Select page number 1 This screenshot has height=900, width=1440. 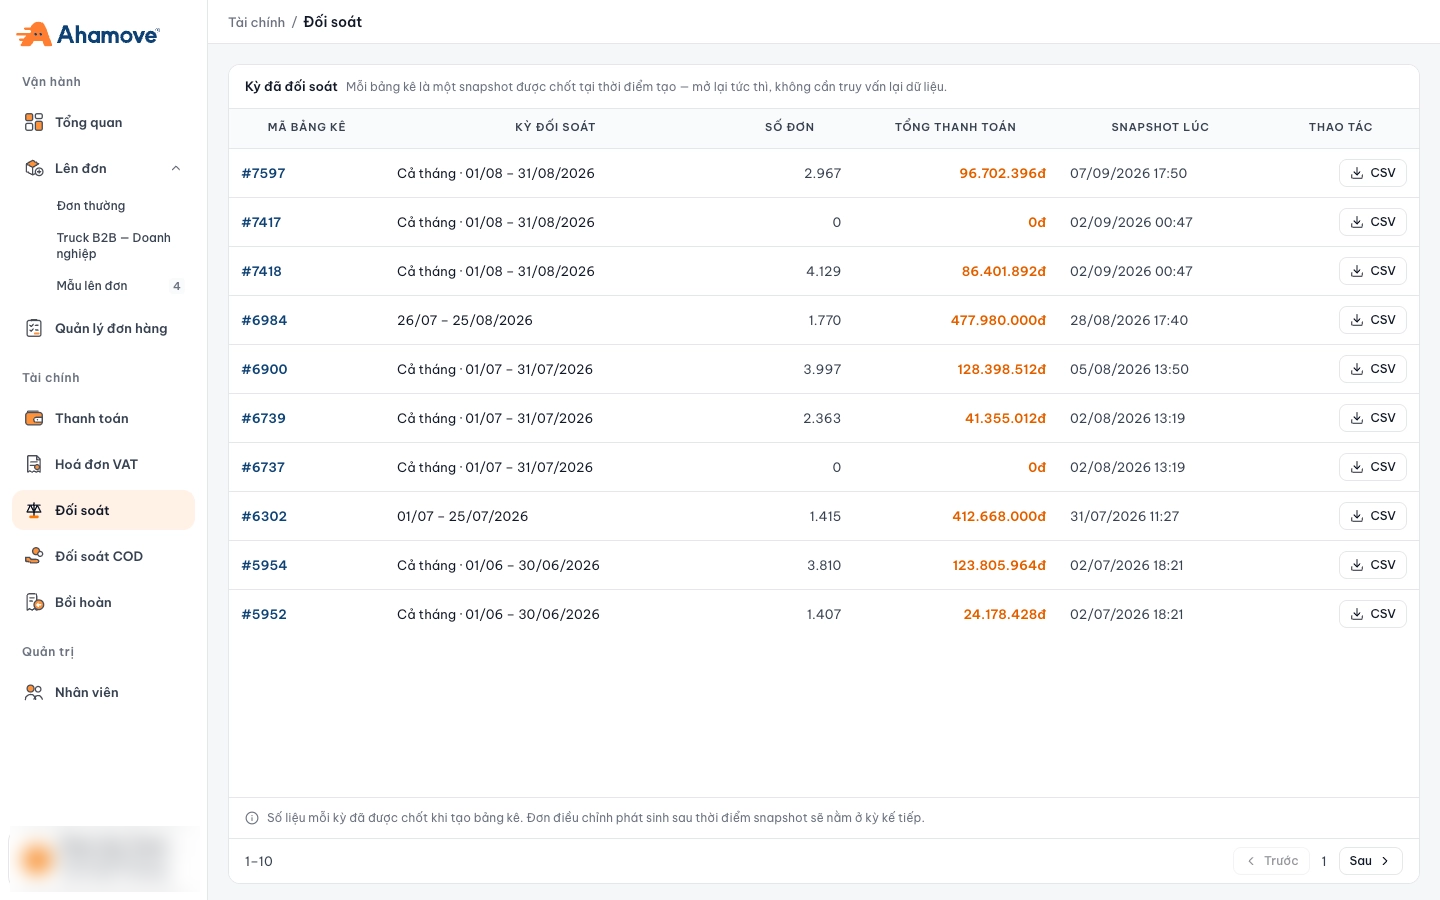1324,861
